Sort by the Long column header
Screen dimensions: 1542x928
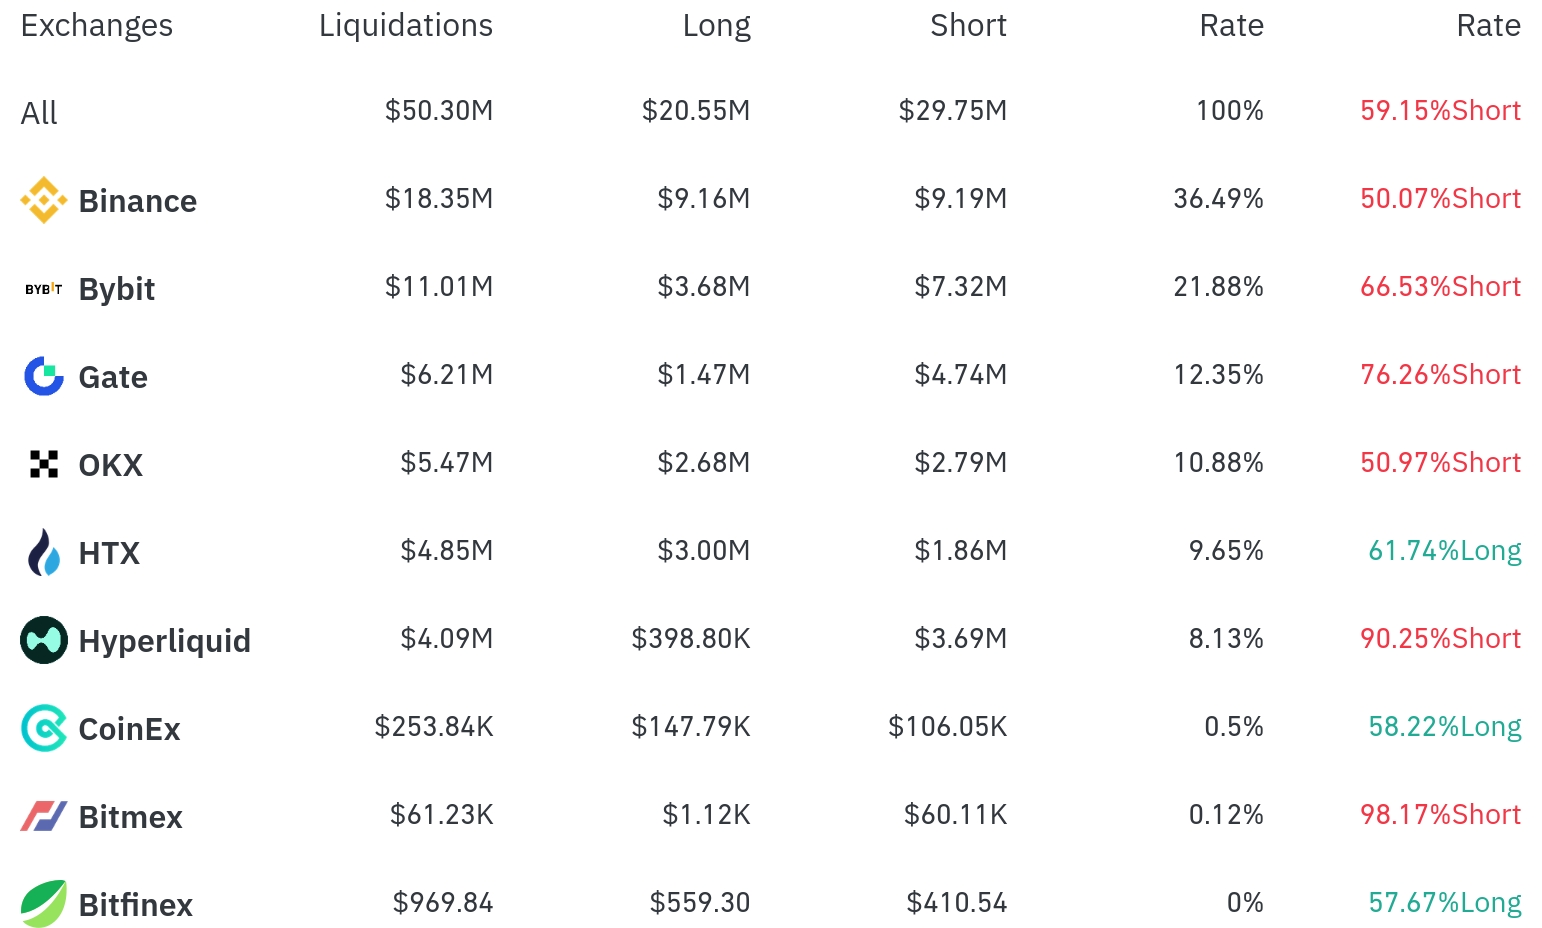[x=716, y=25]
